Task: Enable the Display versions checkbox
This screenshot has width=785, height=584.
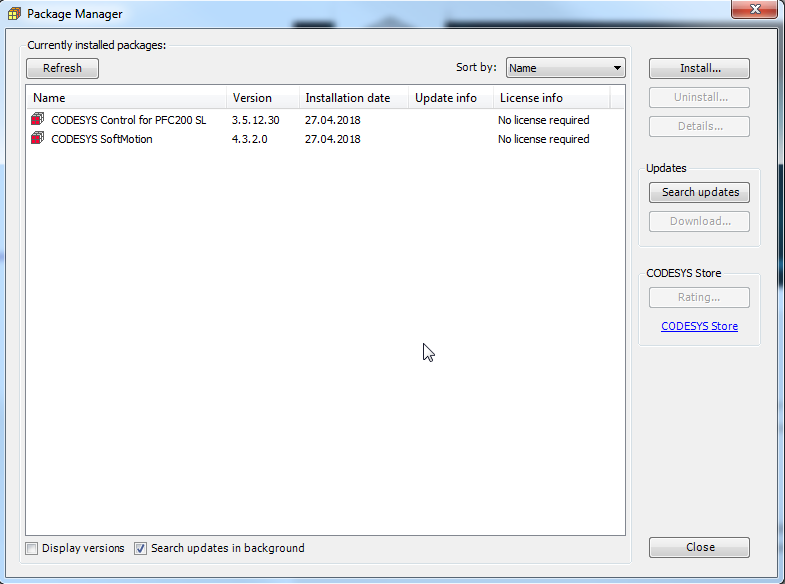Action: pyautogui.click(x=32, y=548)
